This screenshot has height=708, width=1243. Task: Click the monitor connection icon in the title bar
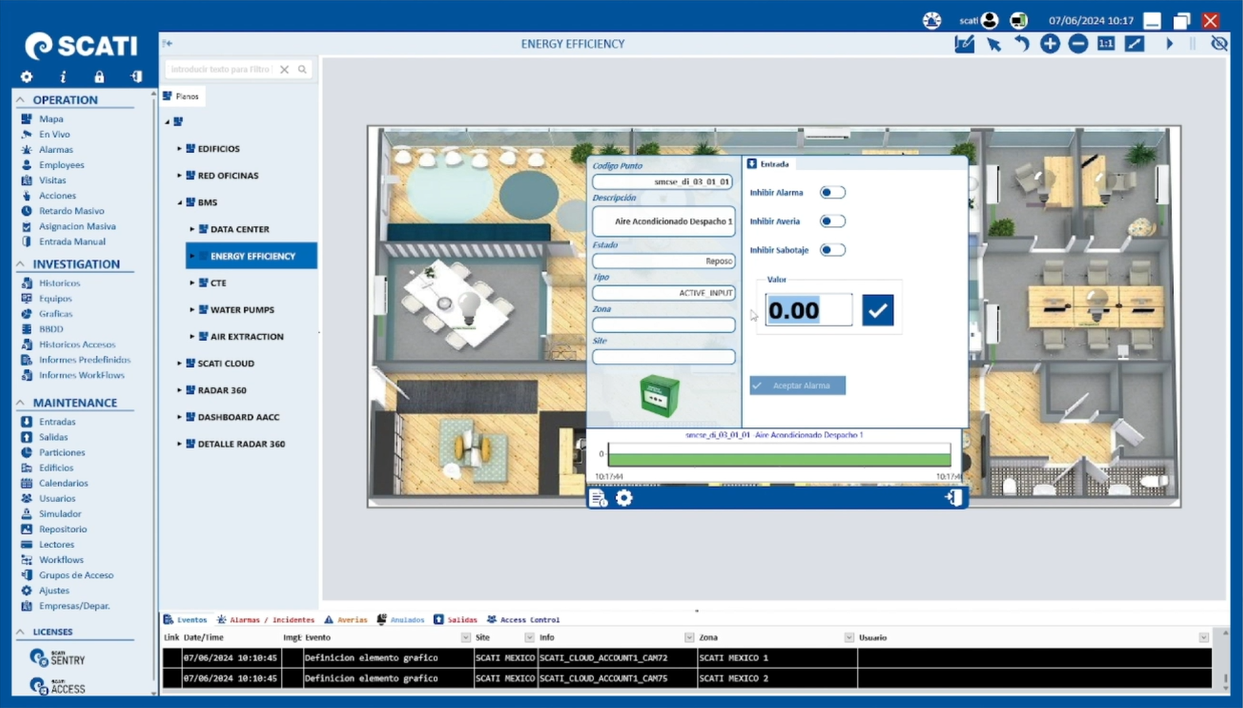pos(1018,20)
